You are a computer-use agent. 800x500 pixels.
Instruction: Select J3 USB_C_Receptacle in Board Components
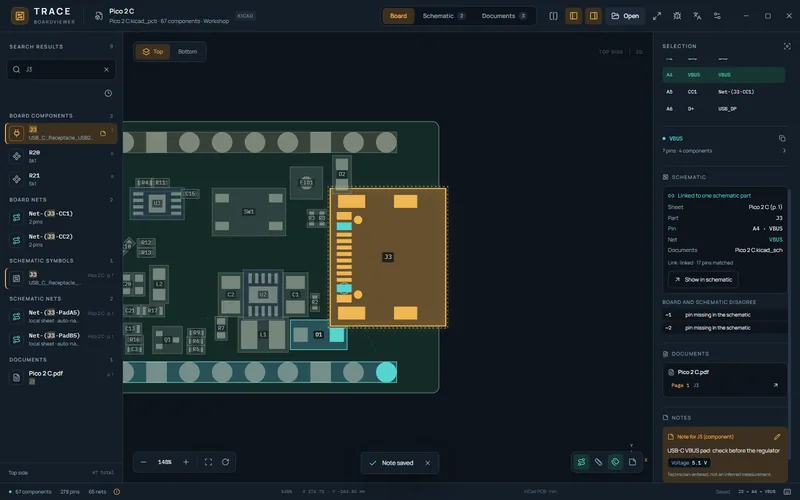tap(61, 133)
